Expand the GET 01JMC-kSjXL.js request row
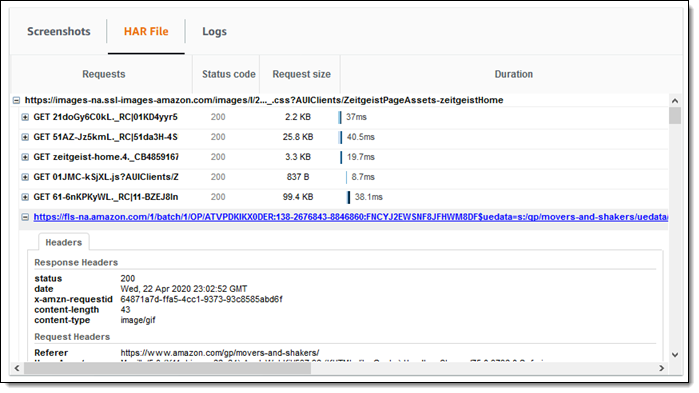The image size is (699, 393). point(25,177)
